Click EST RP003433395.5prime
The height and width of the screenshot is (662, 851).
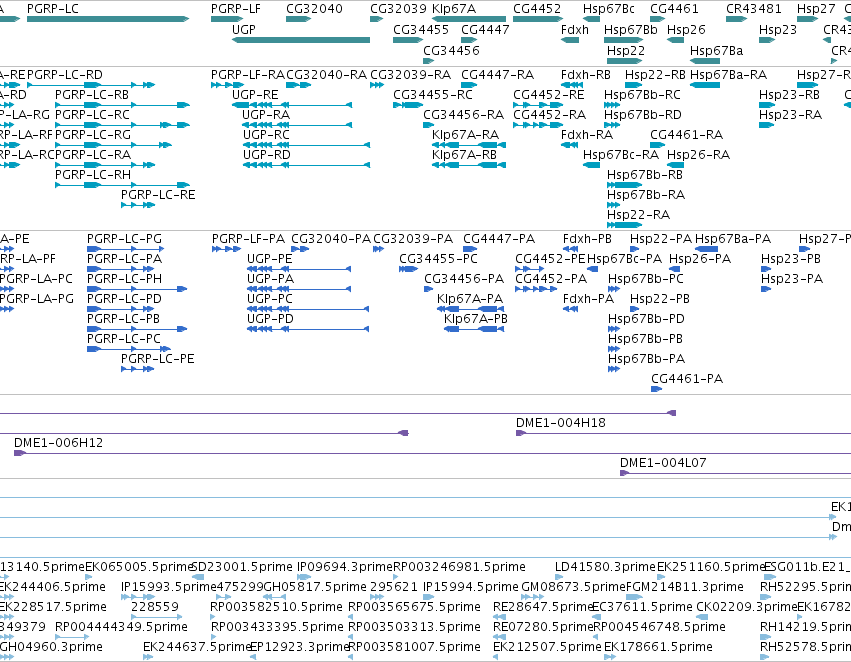point(277,627)
